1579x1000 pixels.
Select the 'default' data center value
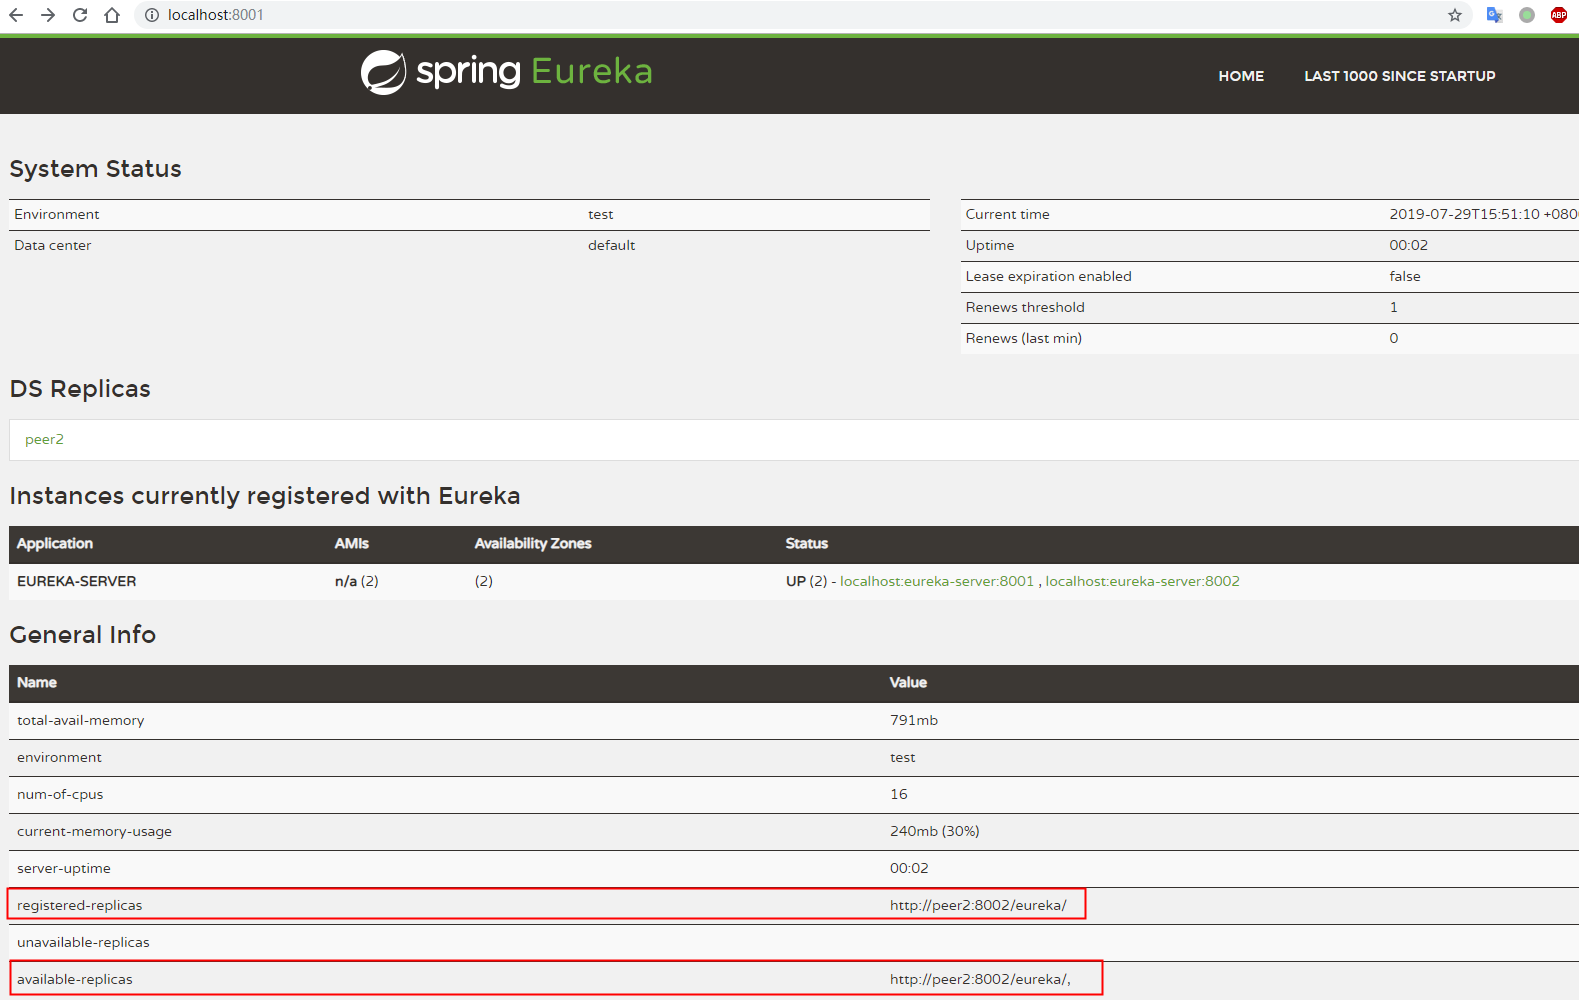(612, 245)
